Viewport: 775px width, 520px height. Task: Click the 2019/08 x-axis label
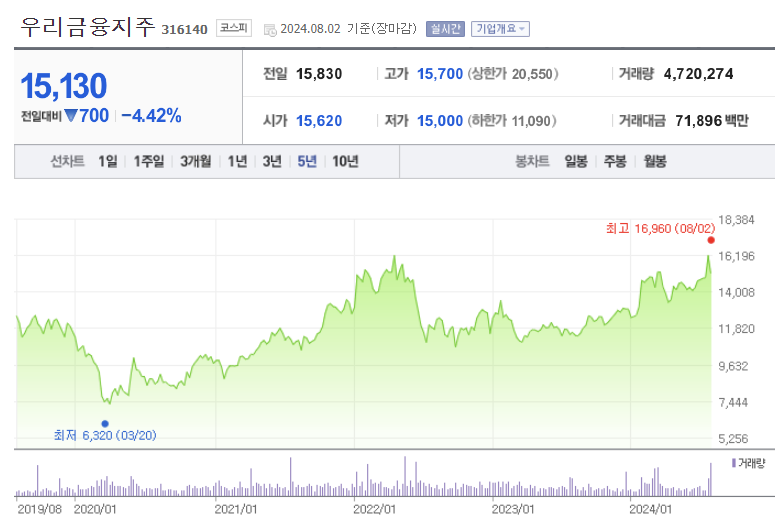40,509
